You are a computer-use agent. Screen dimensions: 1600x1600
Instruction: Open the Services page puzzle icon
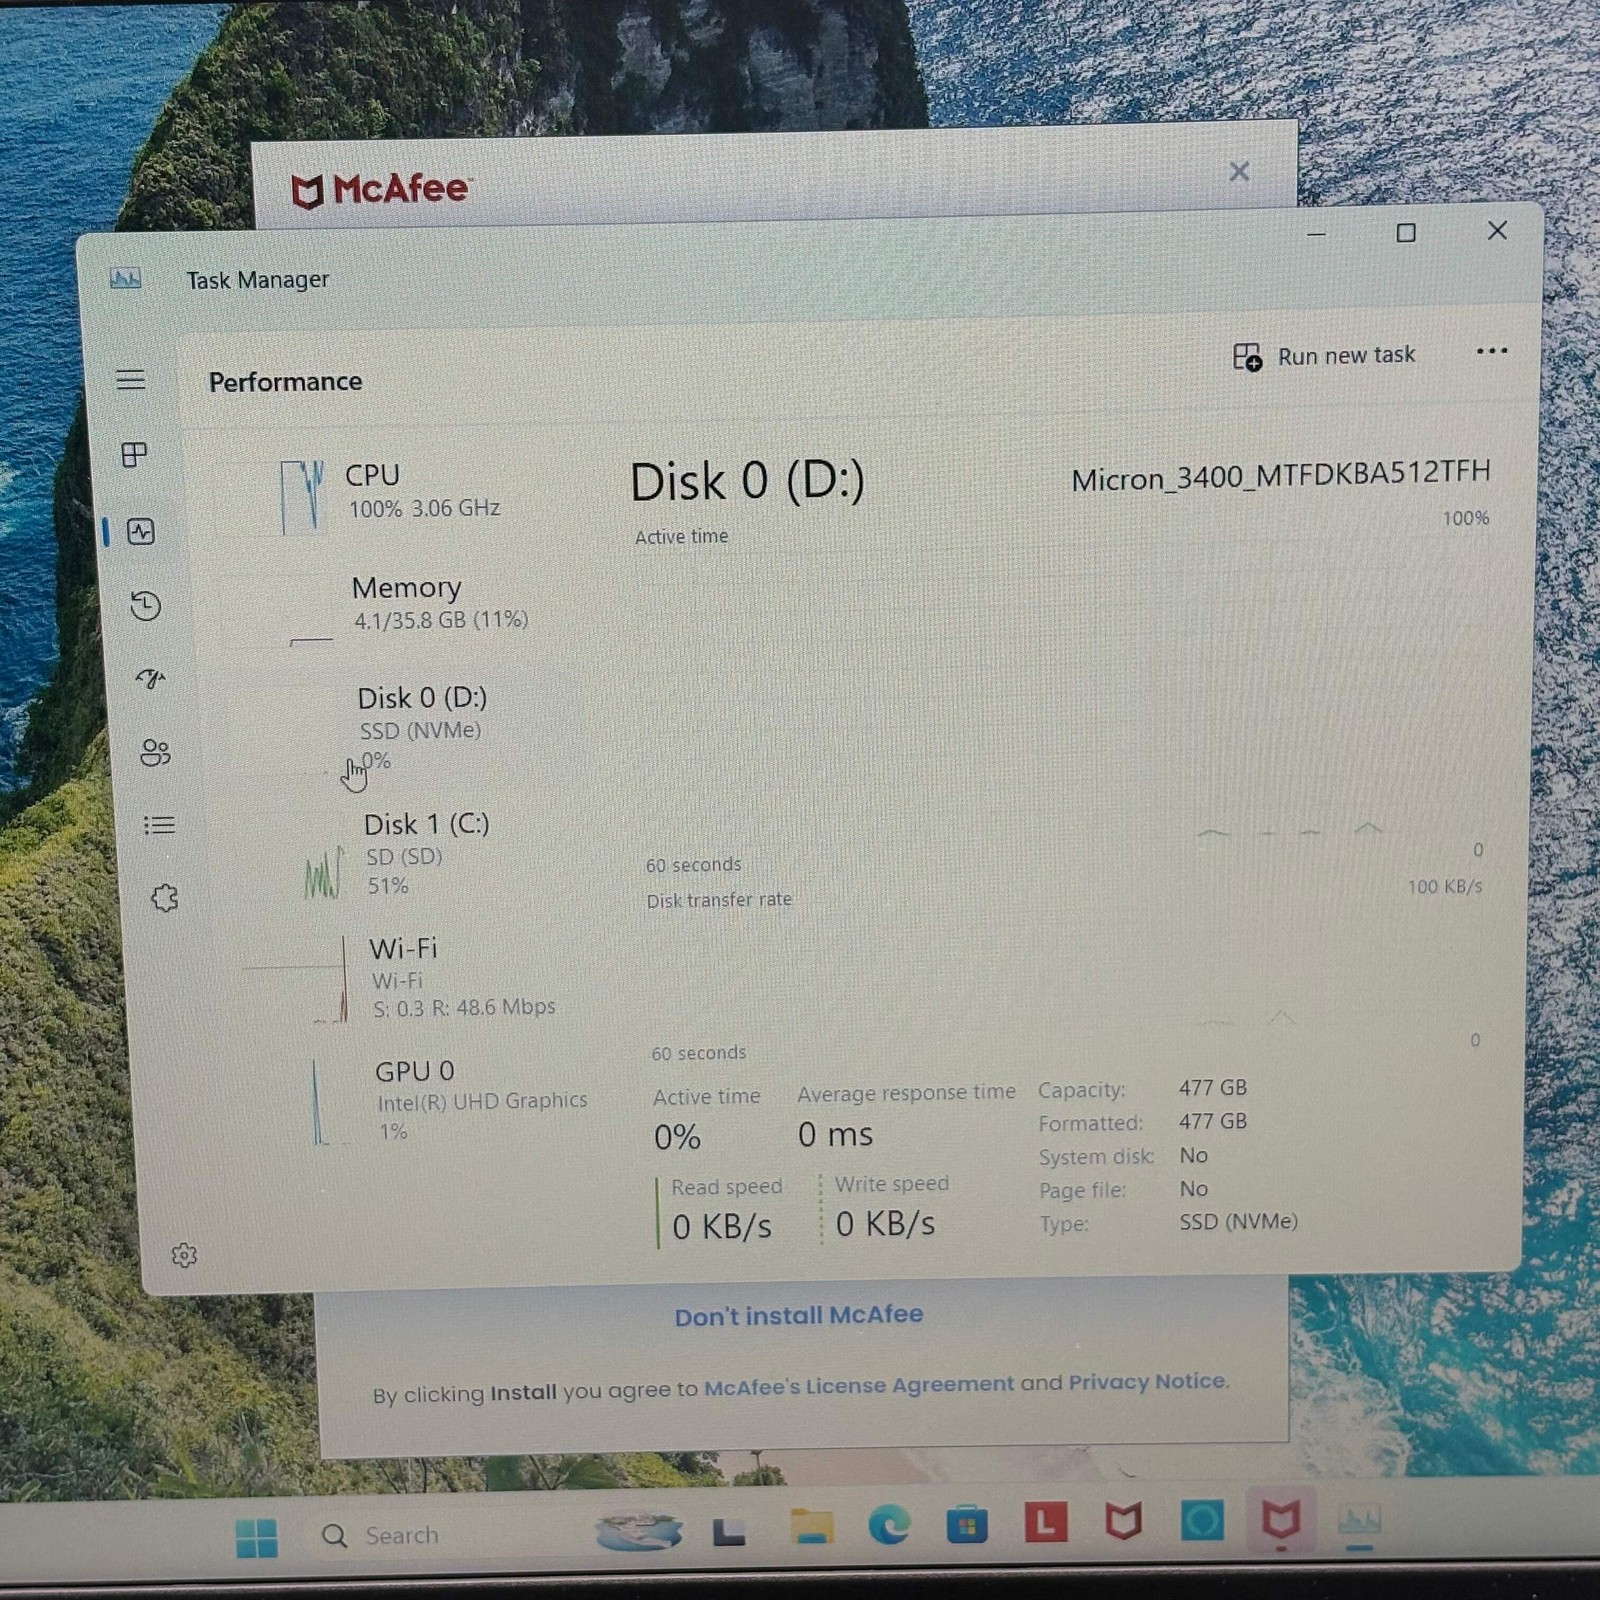pyautogui.click(x=165, y=898)
